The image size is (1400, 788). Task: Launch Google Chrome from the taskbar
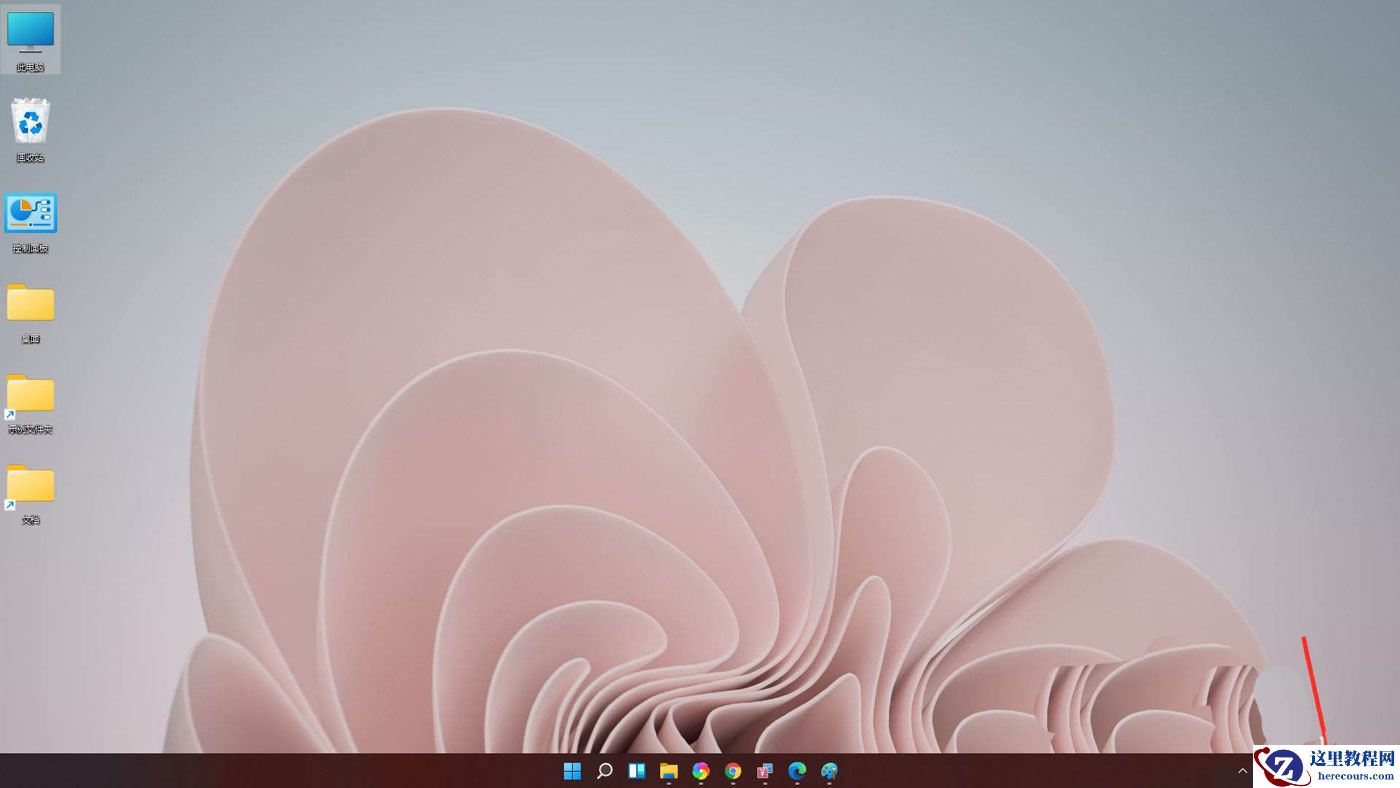(733, 771)
